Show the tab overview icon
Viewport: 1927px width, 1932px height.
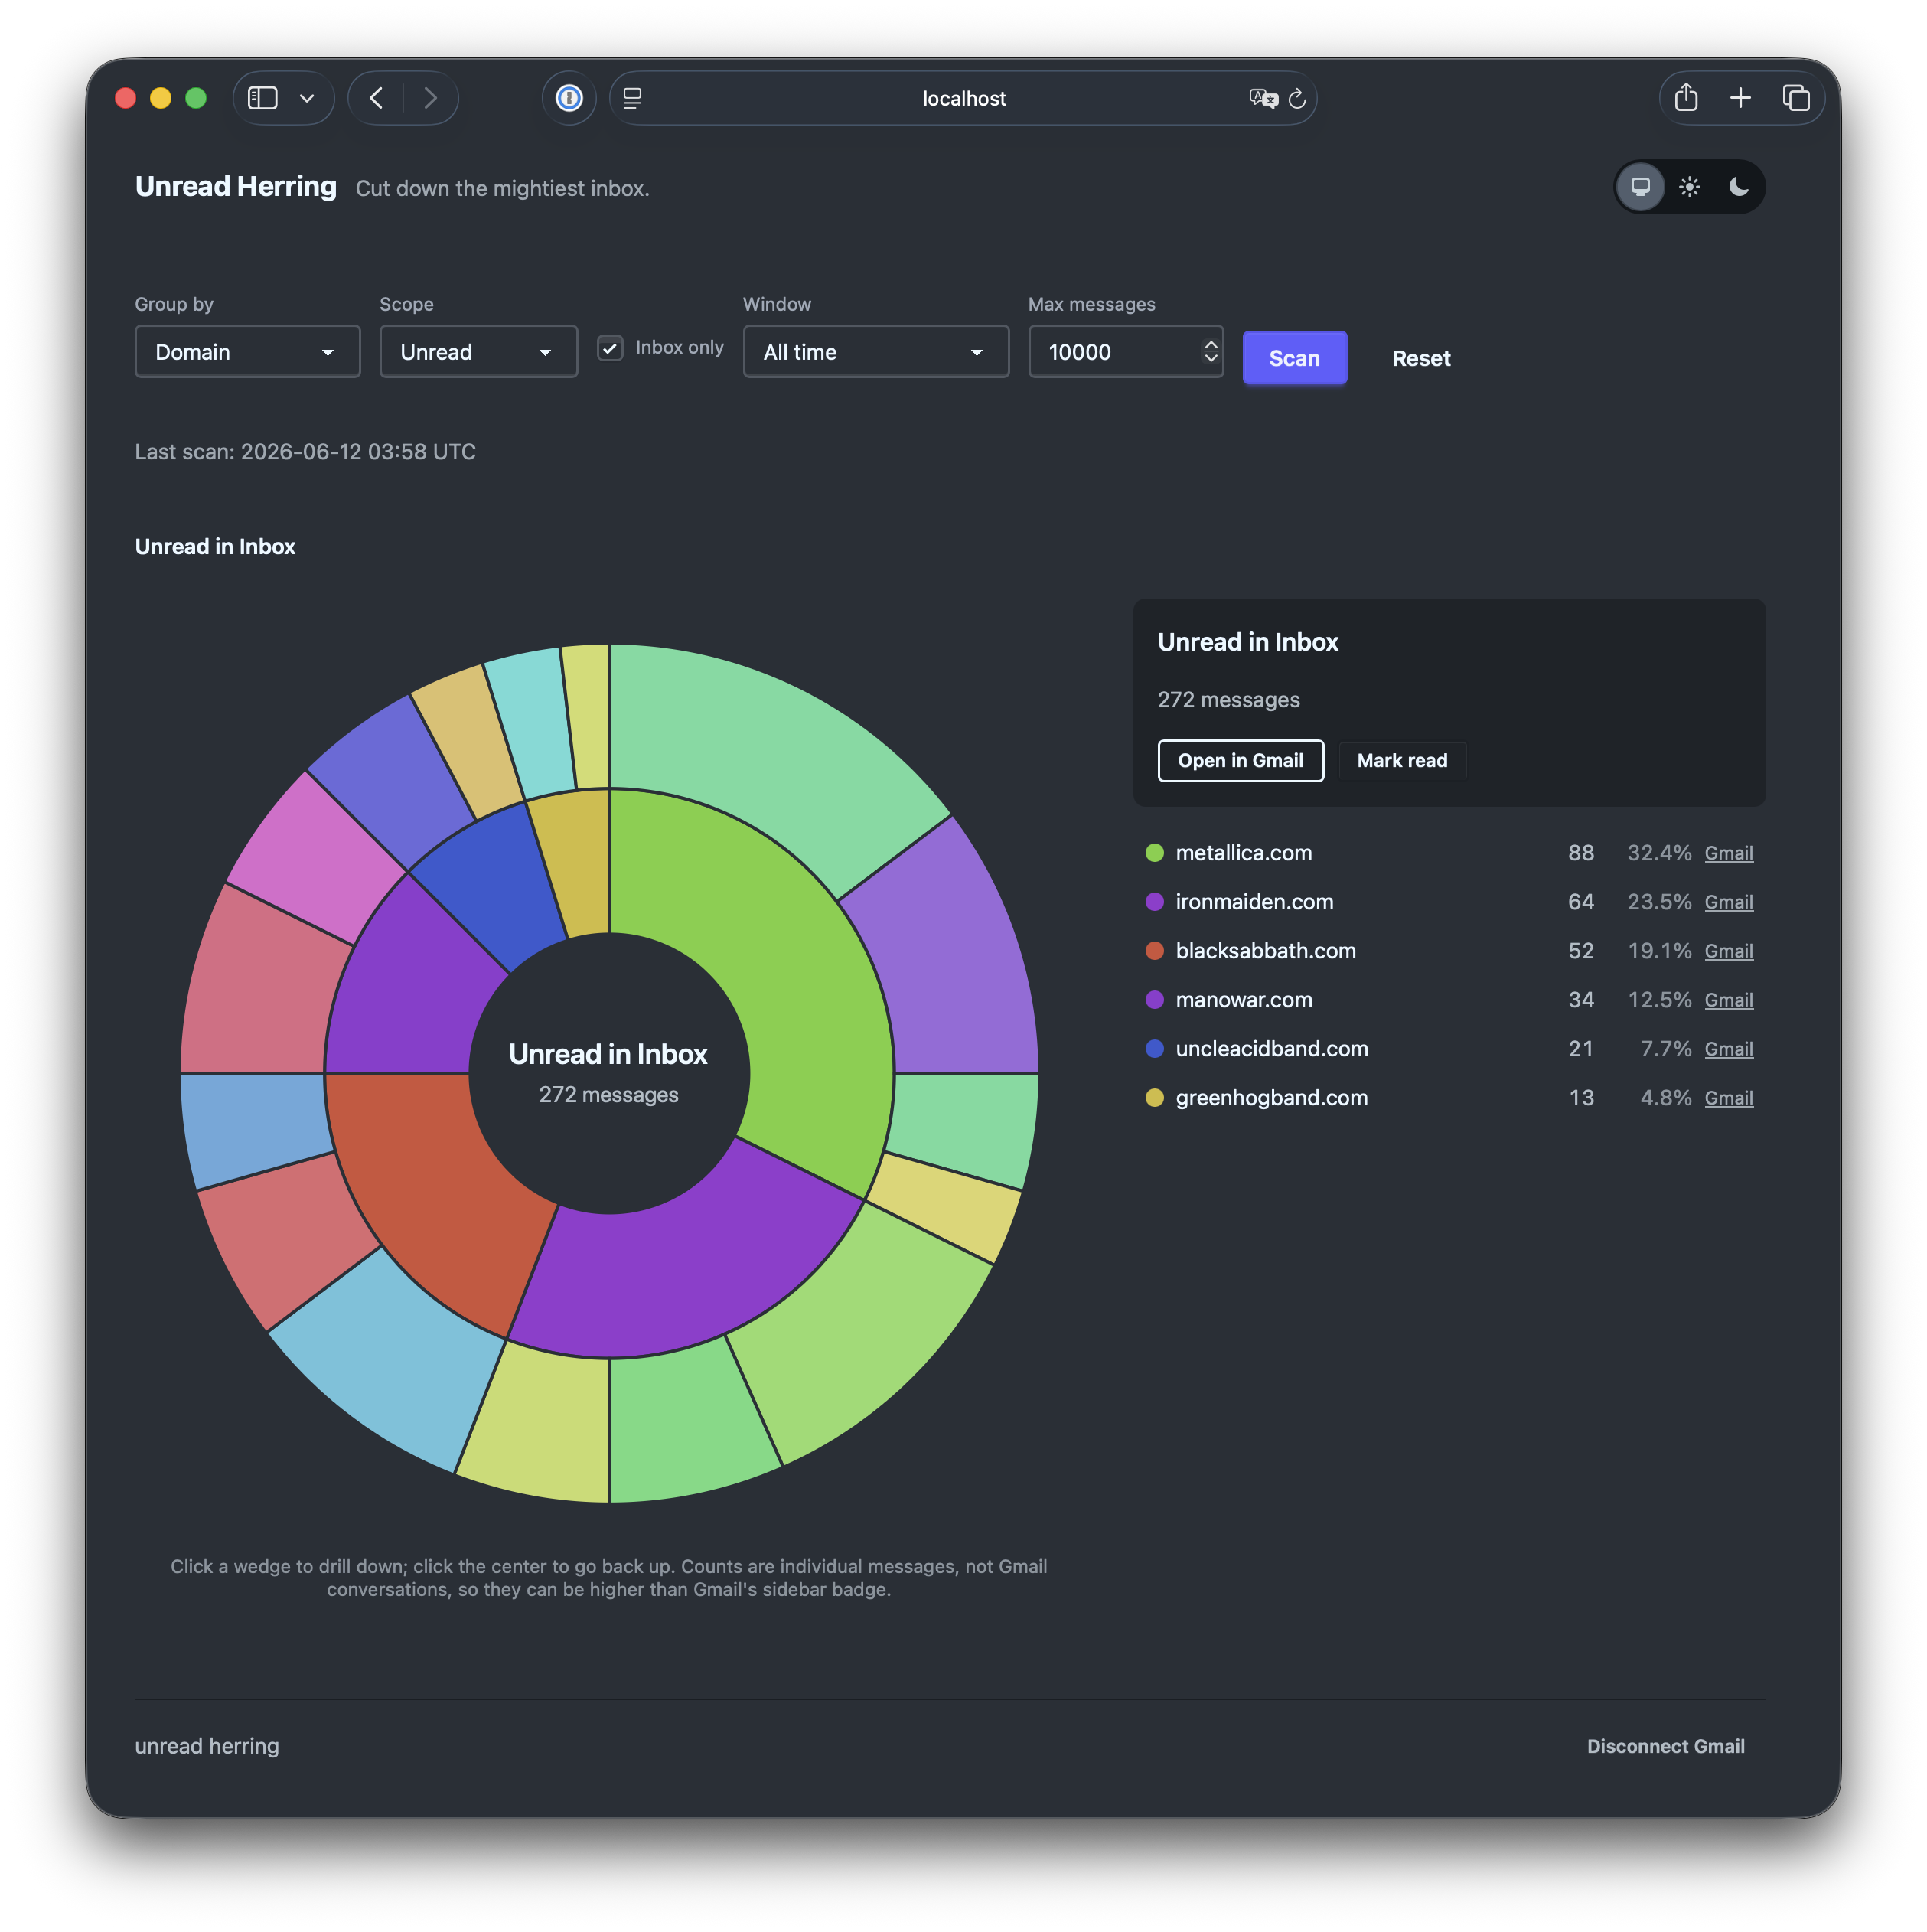click(1795, 97)
